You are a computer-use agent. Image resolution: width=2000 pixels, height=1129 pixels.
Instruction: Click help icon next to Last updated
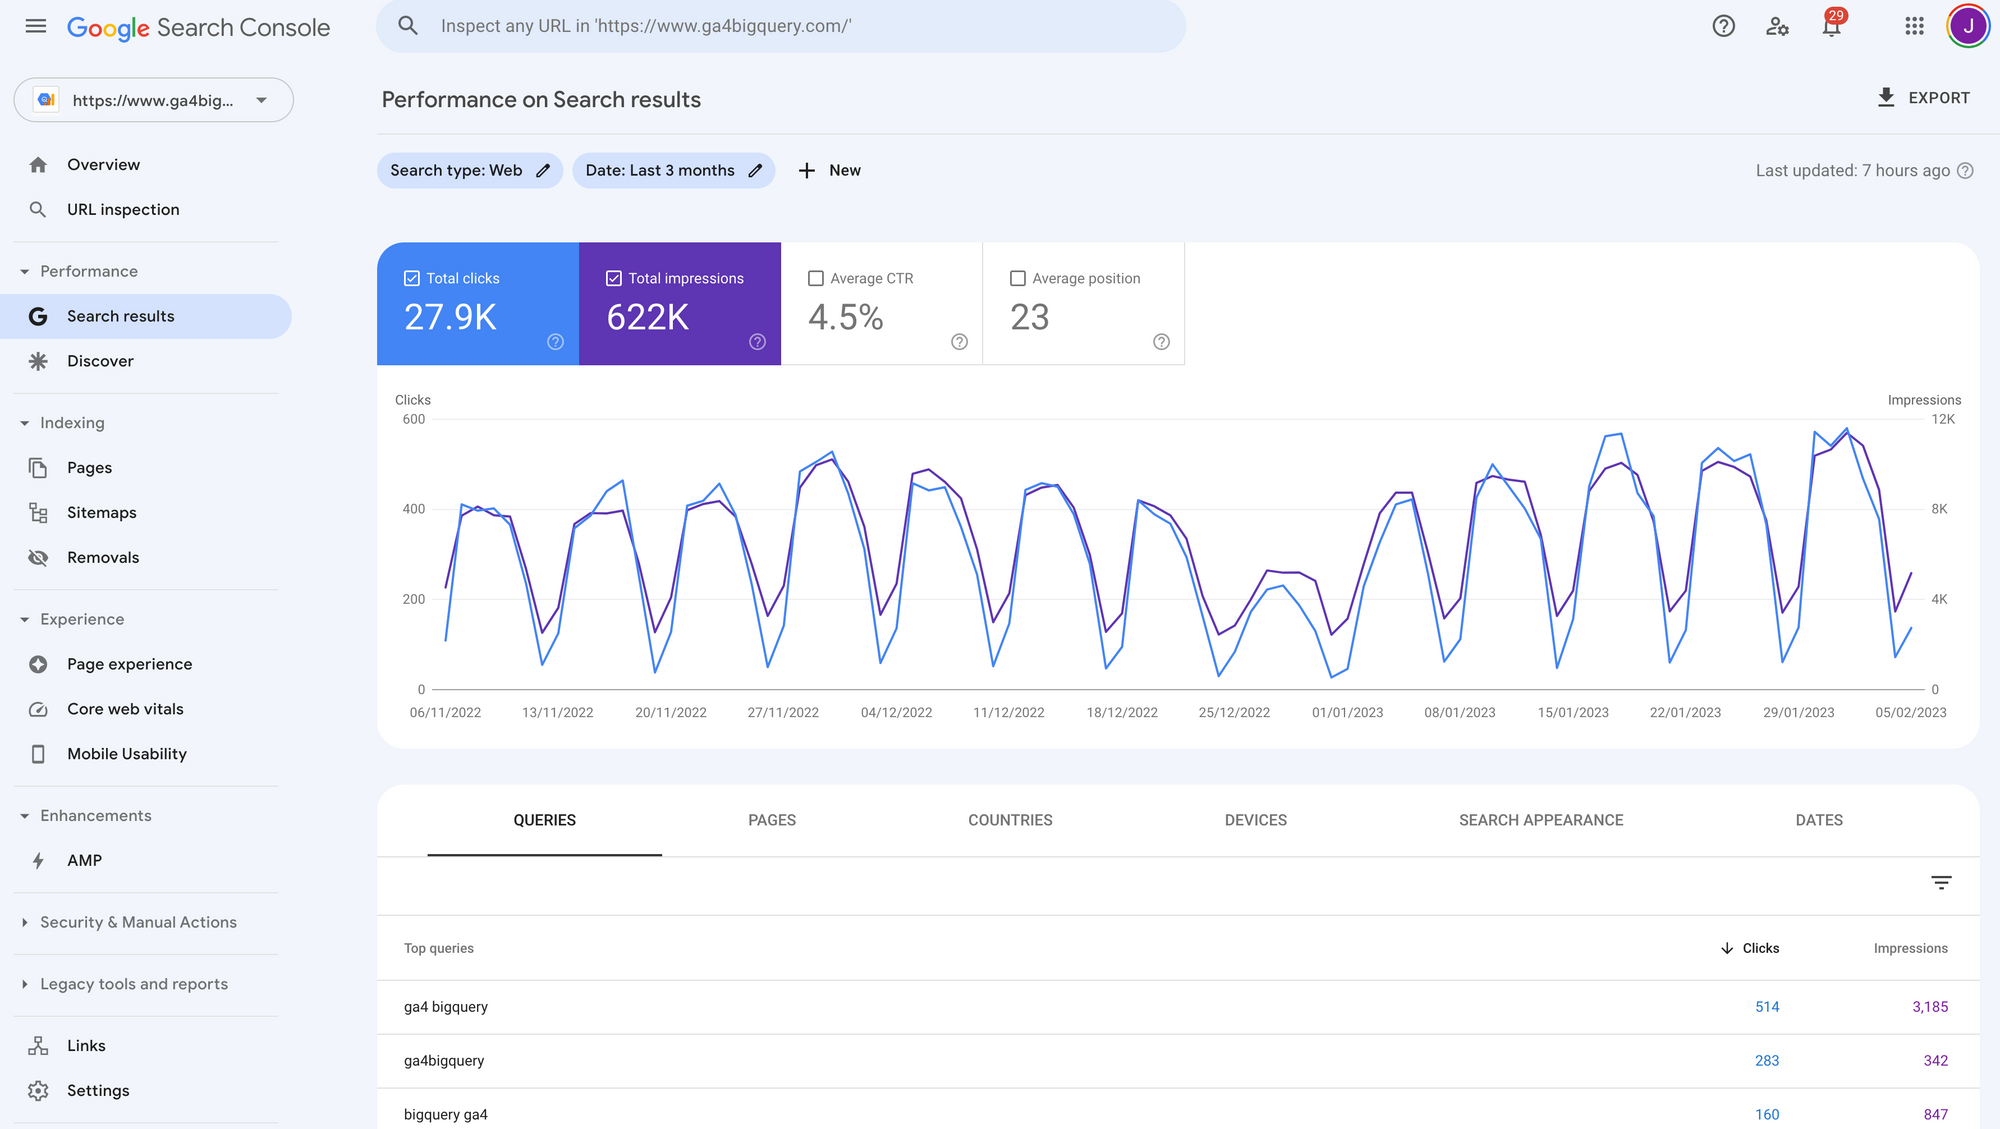[x=1965, y=170]
